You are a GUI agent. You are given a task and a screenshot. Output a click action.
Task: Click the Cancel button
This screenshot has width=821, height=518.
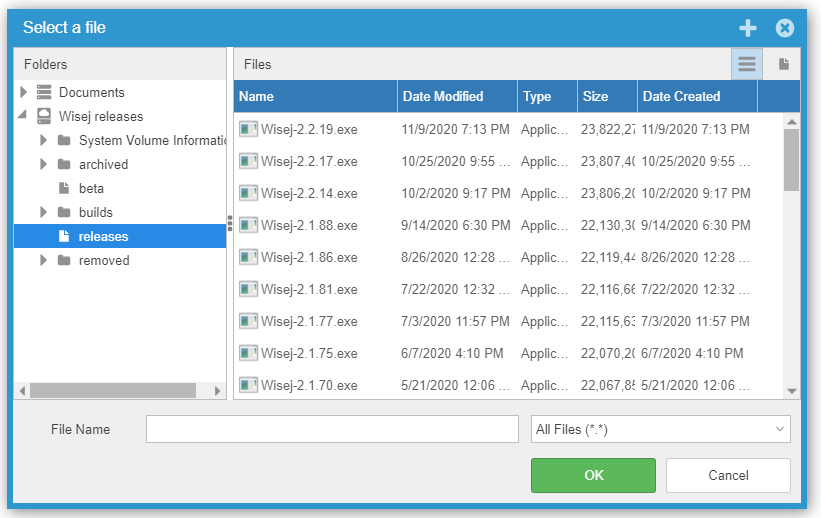tap(728, 475)
